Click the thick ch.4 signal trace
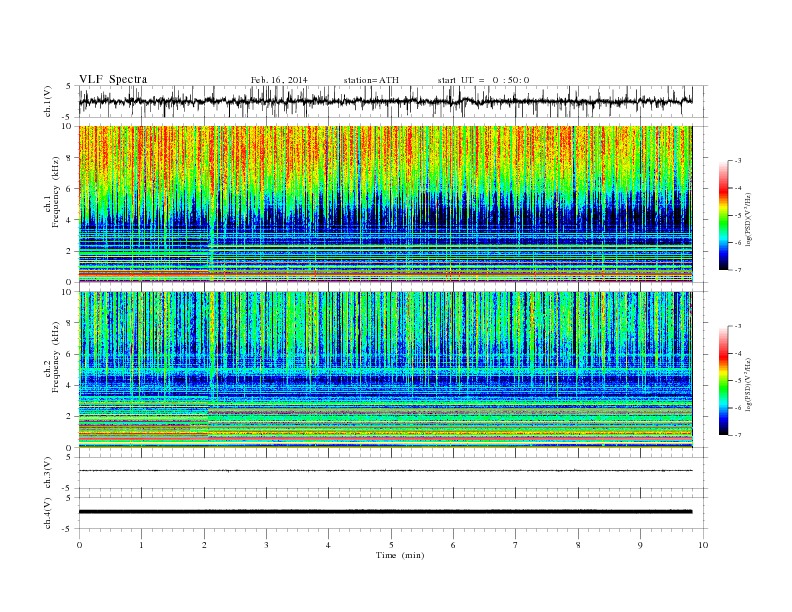Screen dimensions: 792x612 (385, 512)
